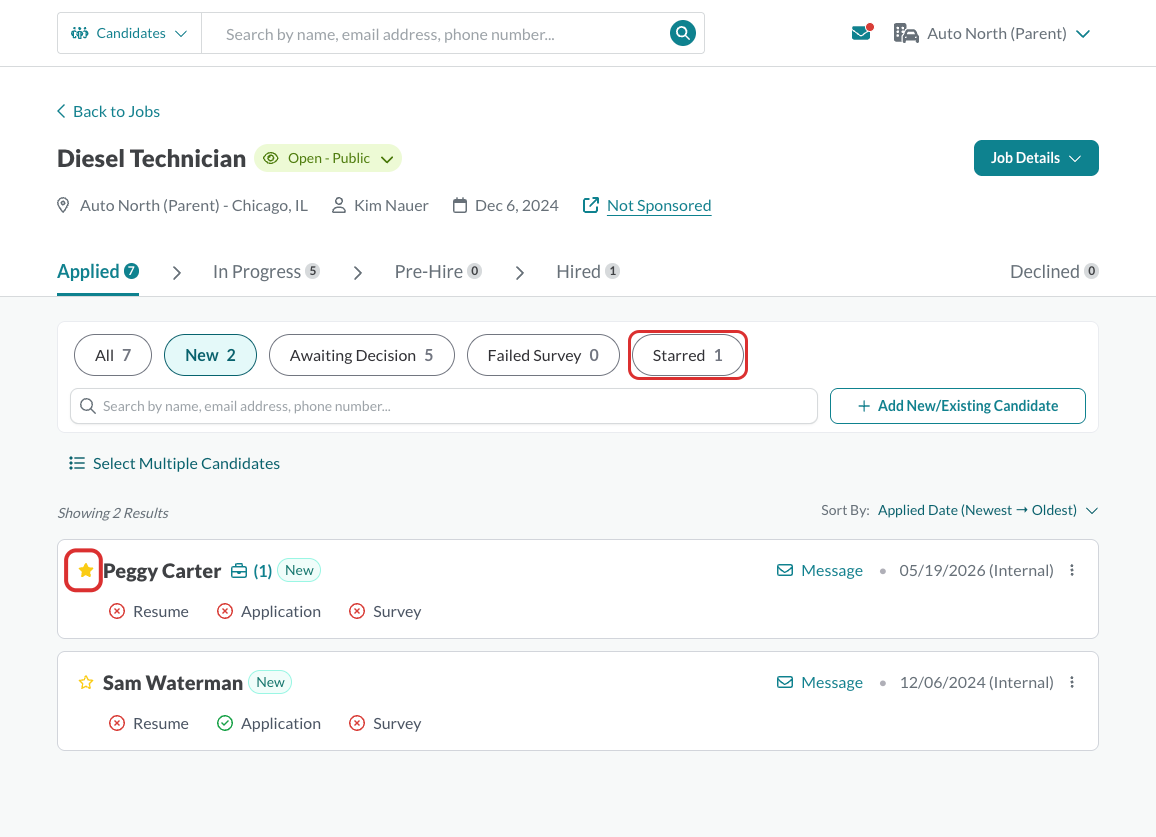Screen dimensions: 1156x837
Task: Click the date 12/06/2024 (Internal)
Action: pos(976,682)
